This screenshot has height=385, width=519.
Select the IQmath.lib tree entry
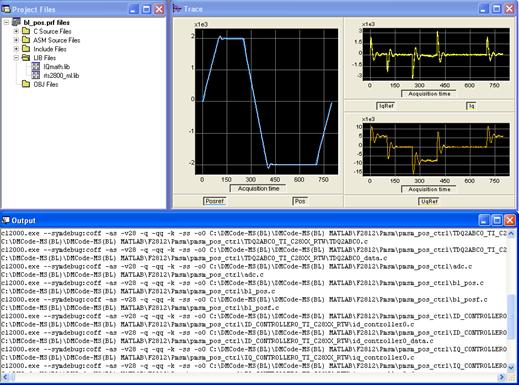point(57,67)
